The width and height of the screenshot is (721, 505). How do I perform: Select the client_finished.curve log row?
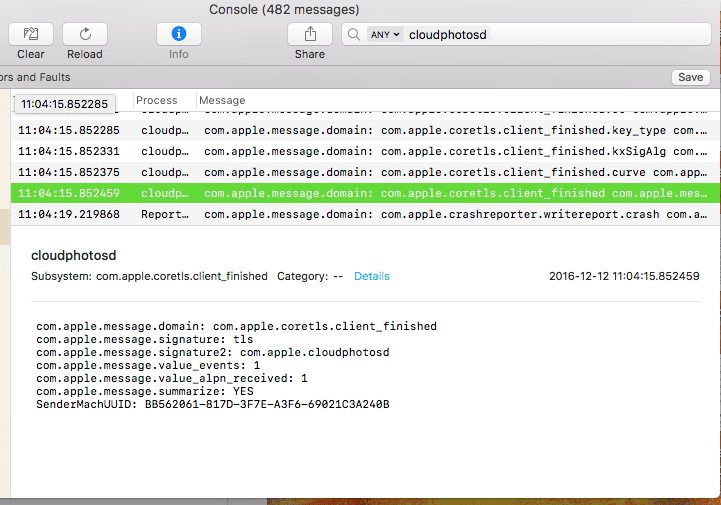[365, 172]
